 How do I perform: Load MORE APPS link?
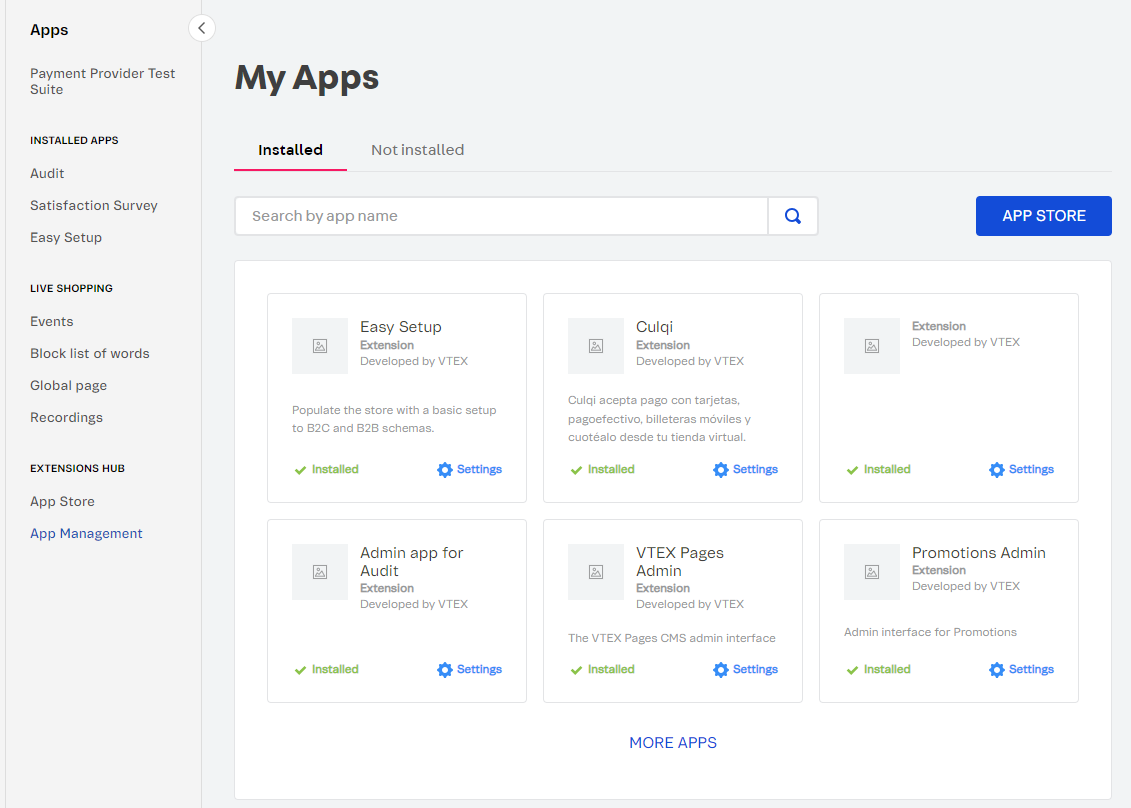click(673, 743)
